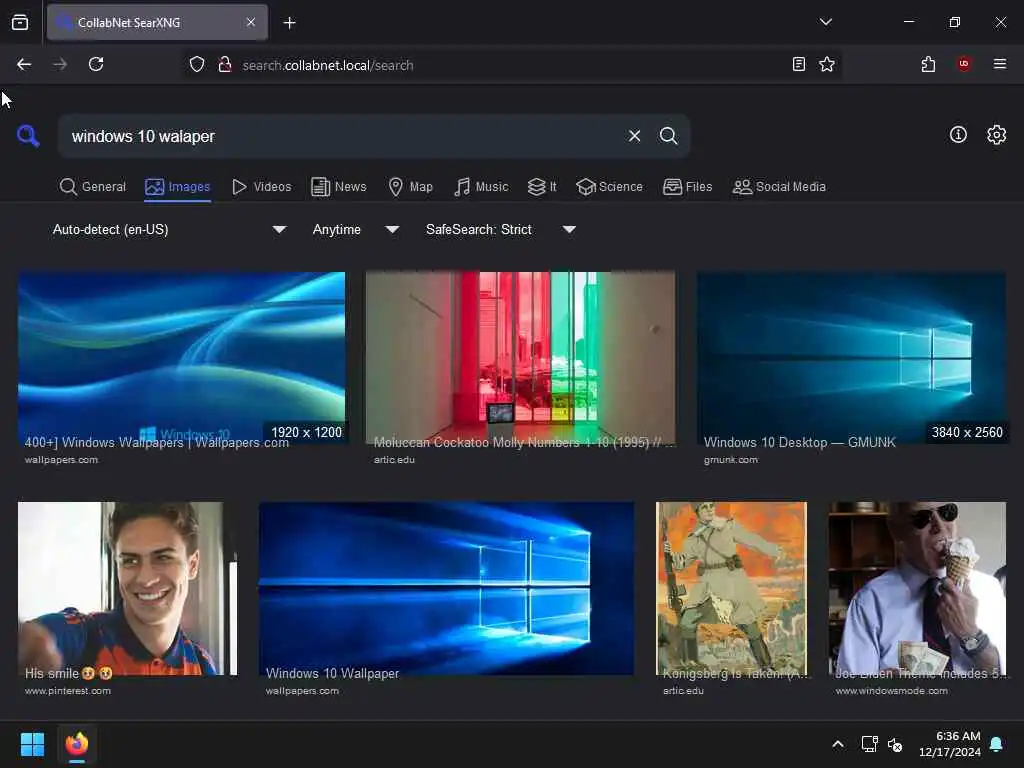Open a new browser tab
1024x768 pixels.
(x=289, y=23)
